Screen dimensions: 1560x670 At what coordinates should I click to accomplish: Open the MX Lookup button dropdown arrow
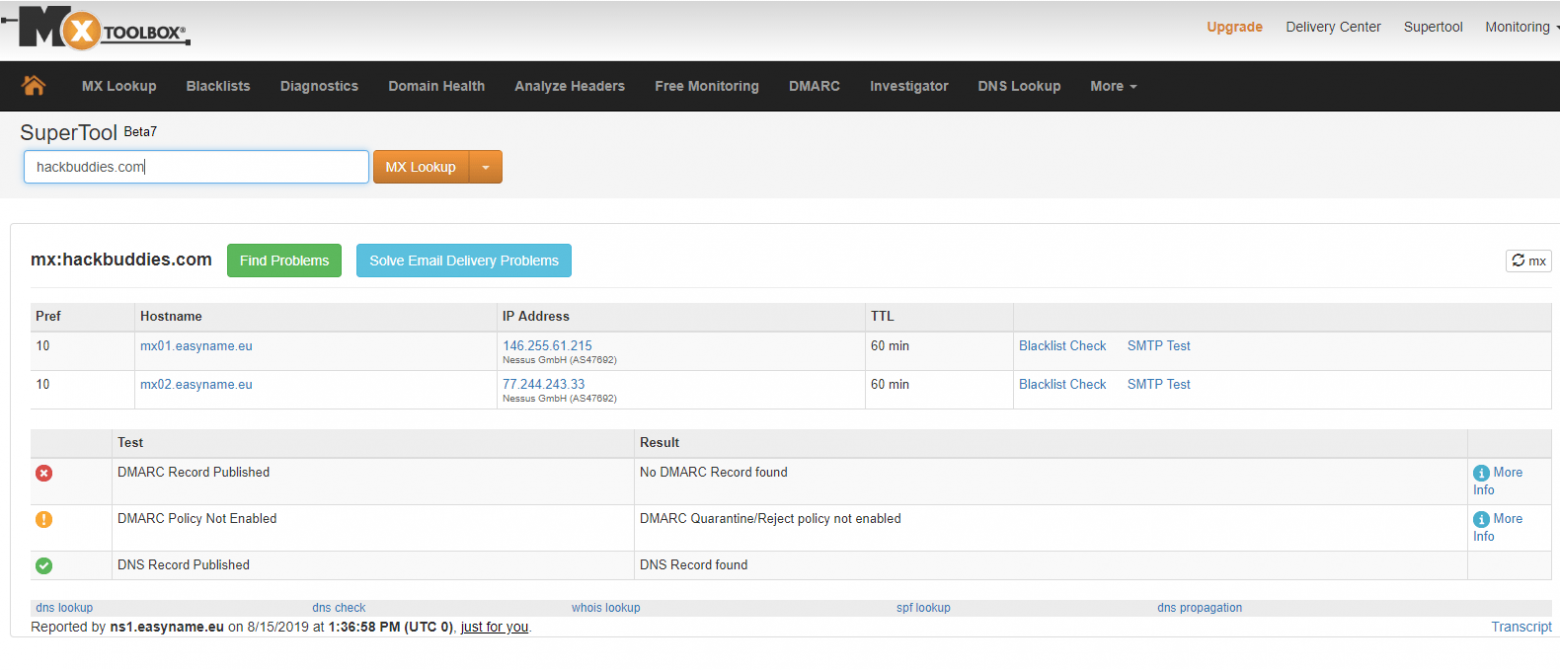coord(485,167)
